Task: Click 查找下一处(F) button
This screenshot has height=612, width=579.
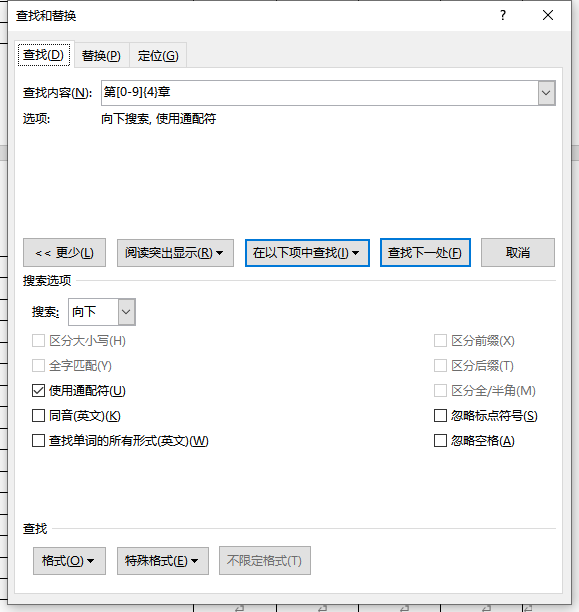Action: point(425,253)
